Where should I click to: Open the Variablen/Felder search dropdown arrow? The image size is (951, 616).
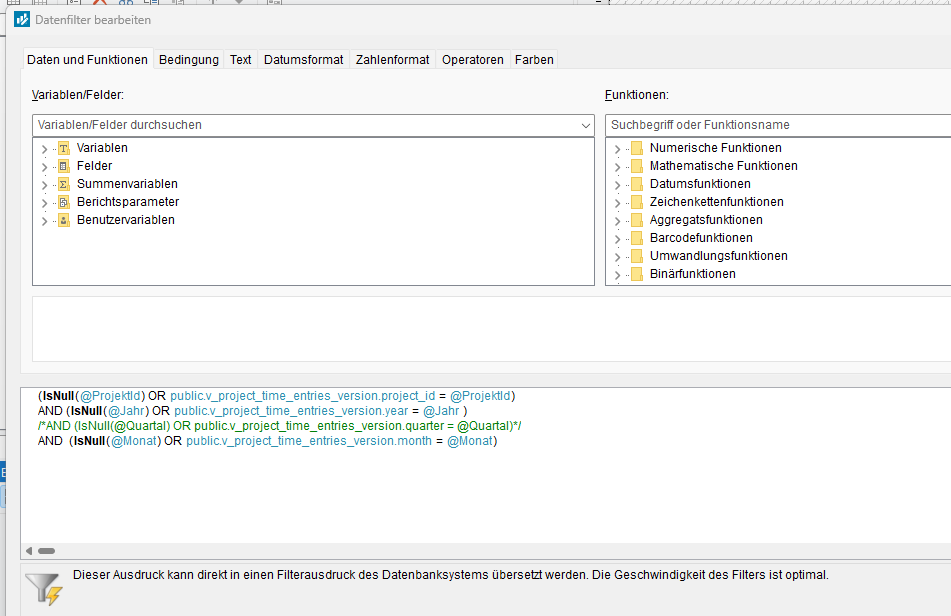point(585,125)
